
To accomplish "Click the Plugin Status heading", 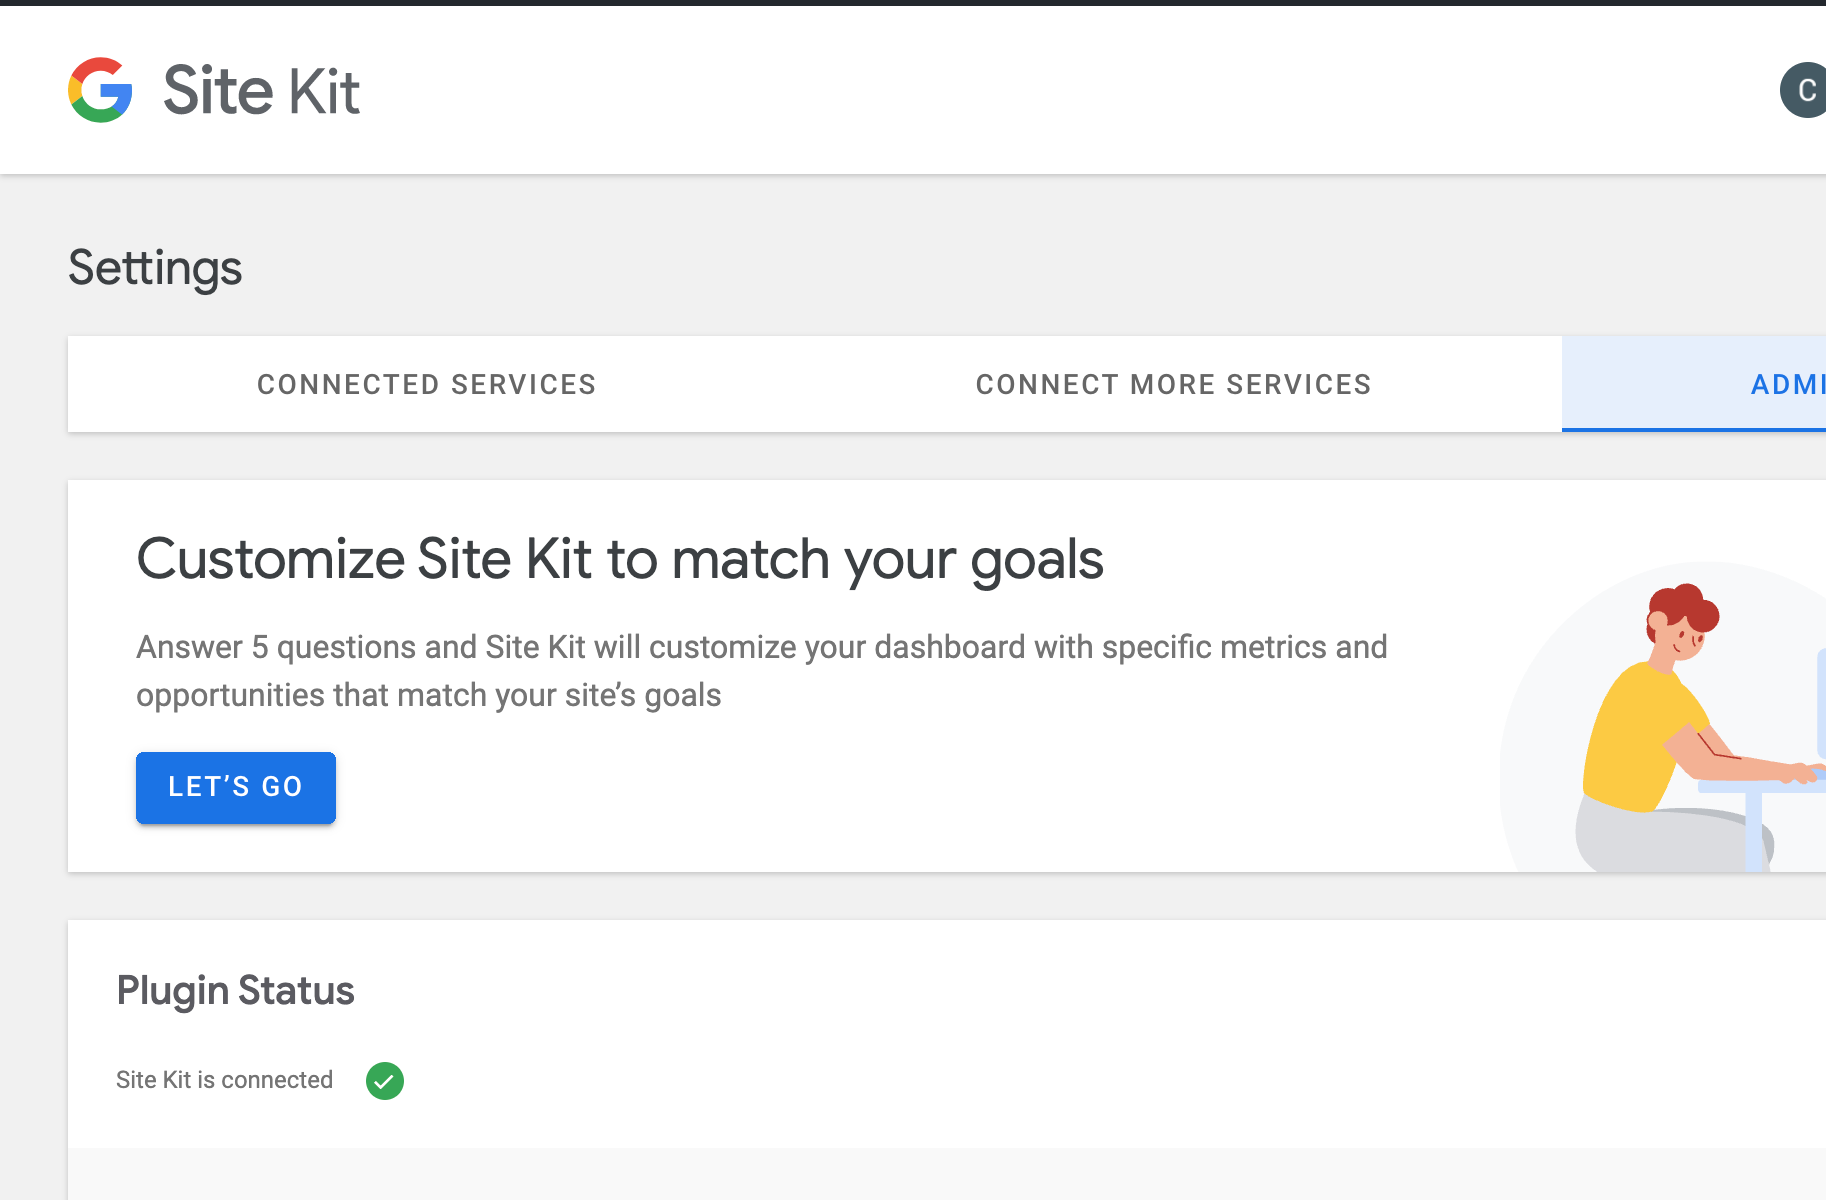I will [x=236, y=990].
